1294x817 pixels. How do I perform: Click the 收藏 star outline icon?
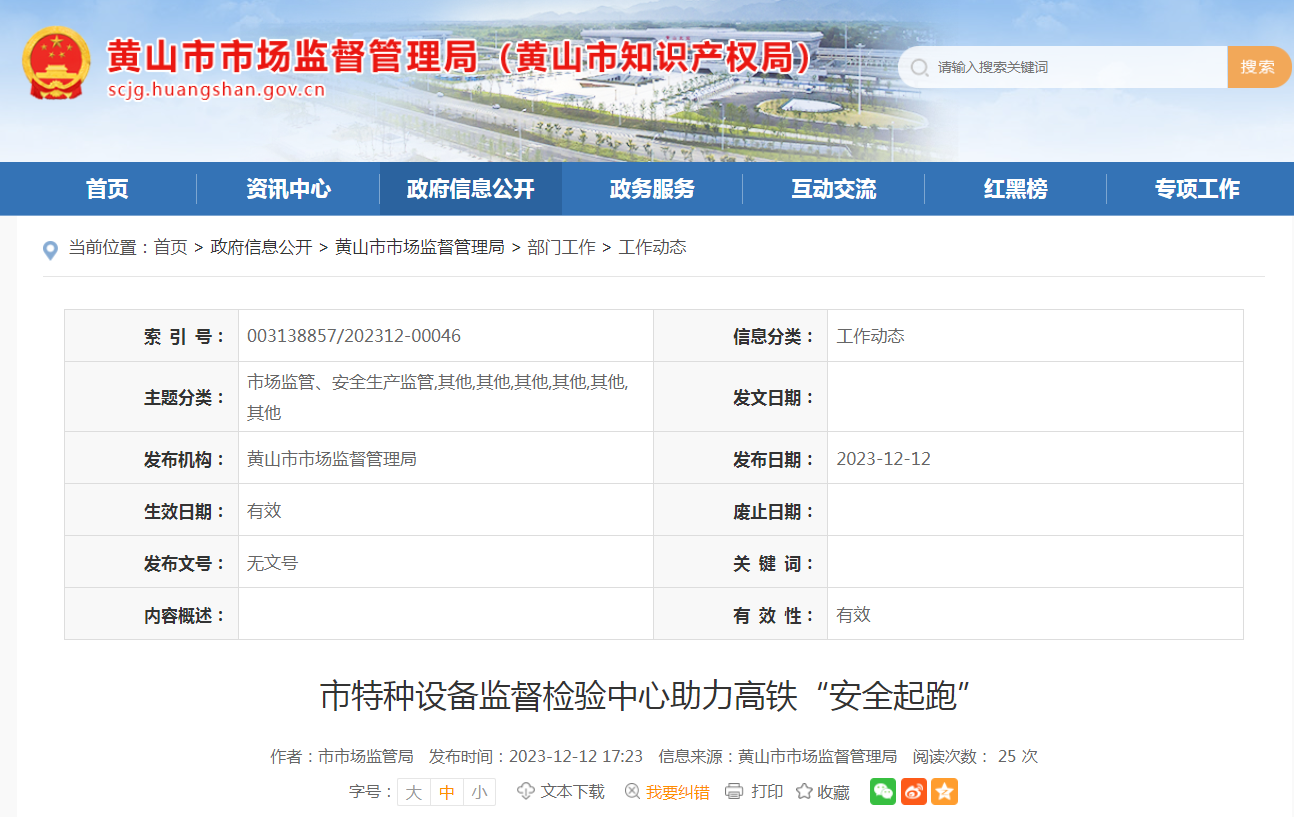(x=804, y=792)
